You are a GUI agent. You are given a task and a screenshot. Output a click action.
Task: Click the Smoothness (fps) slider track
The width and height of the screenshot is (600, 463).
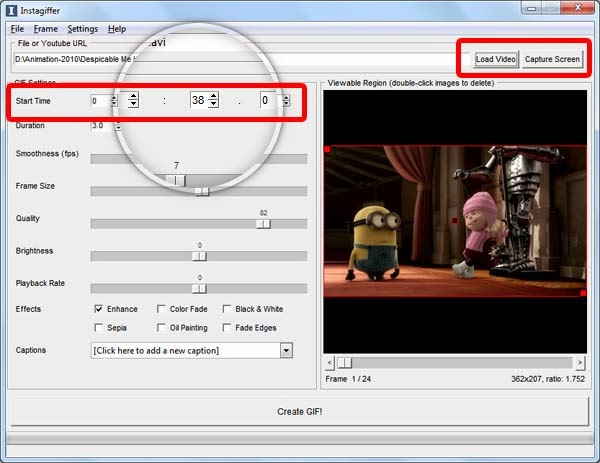pos(199,159)
